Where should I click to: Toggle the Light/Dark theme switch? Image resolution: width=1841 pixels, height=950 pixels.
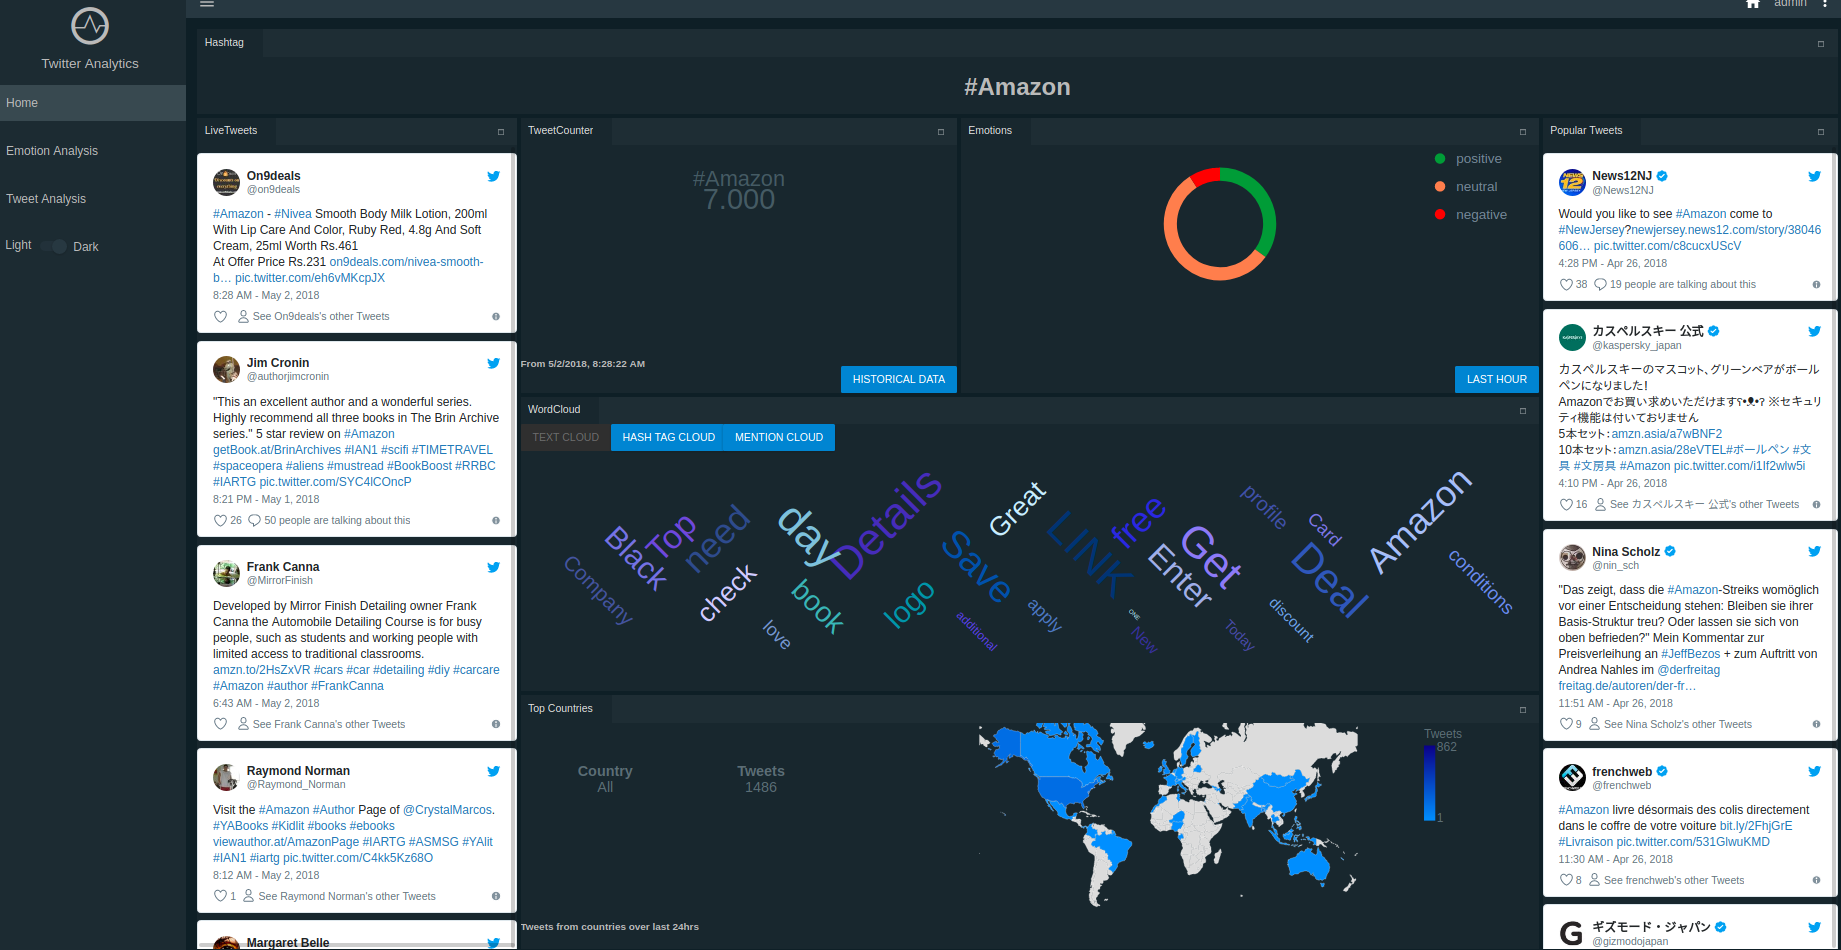coord(55,246)
